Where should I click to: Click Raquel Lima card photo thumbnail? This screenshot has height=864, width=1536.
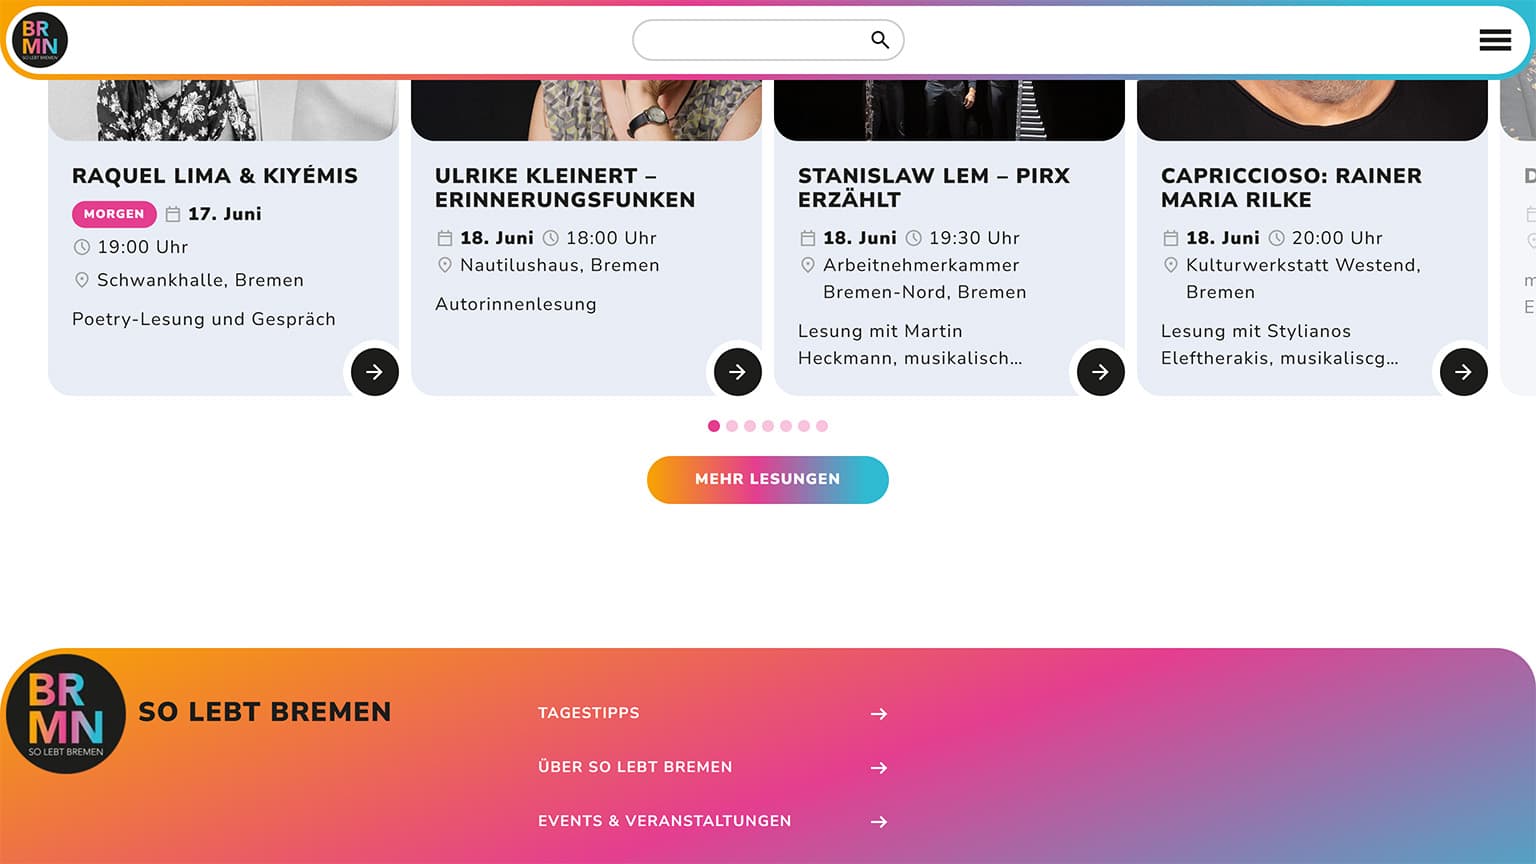click(223, 110)
